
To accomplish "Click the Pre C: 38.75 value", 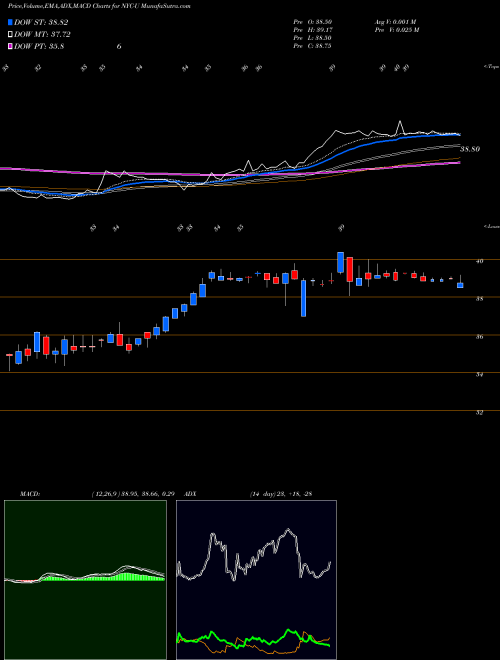I will (x=312, y=46).
